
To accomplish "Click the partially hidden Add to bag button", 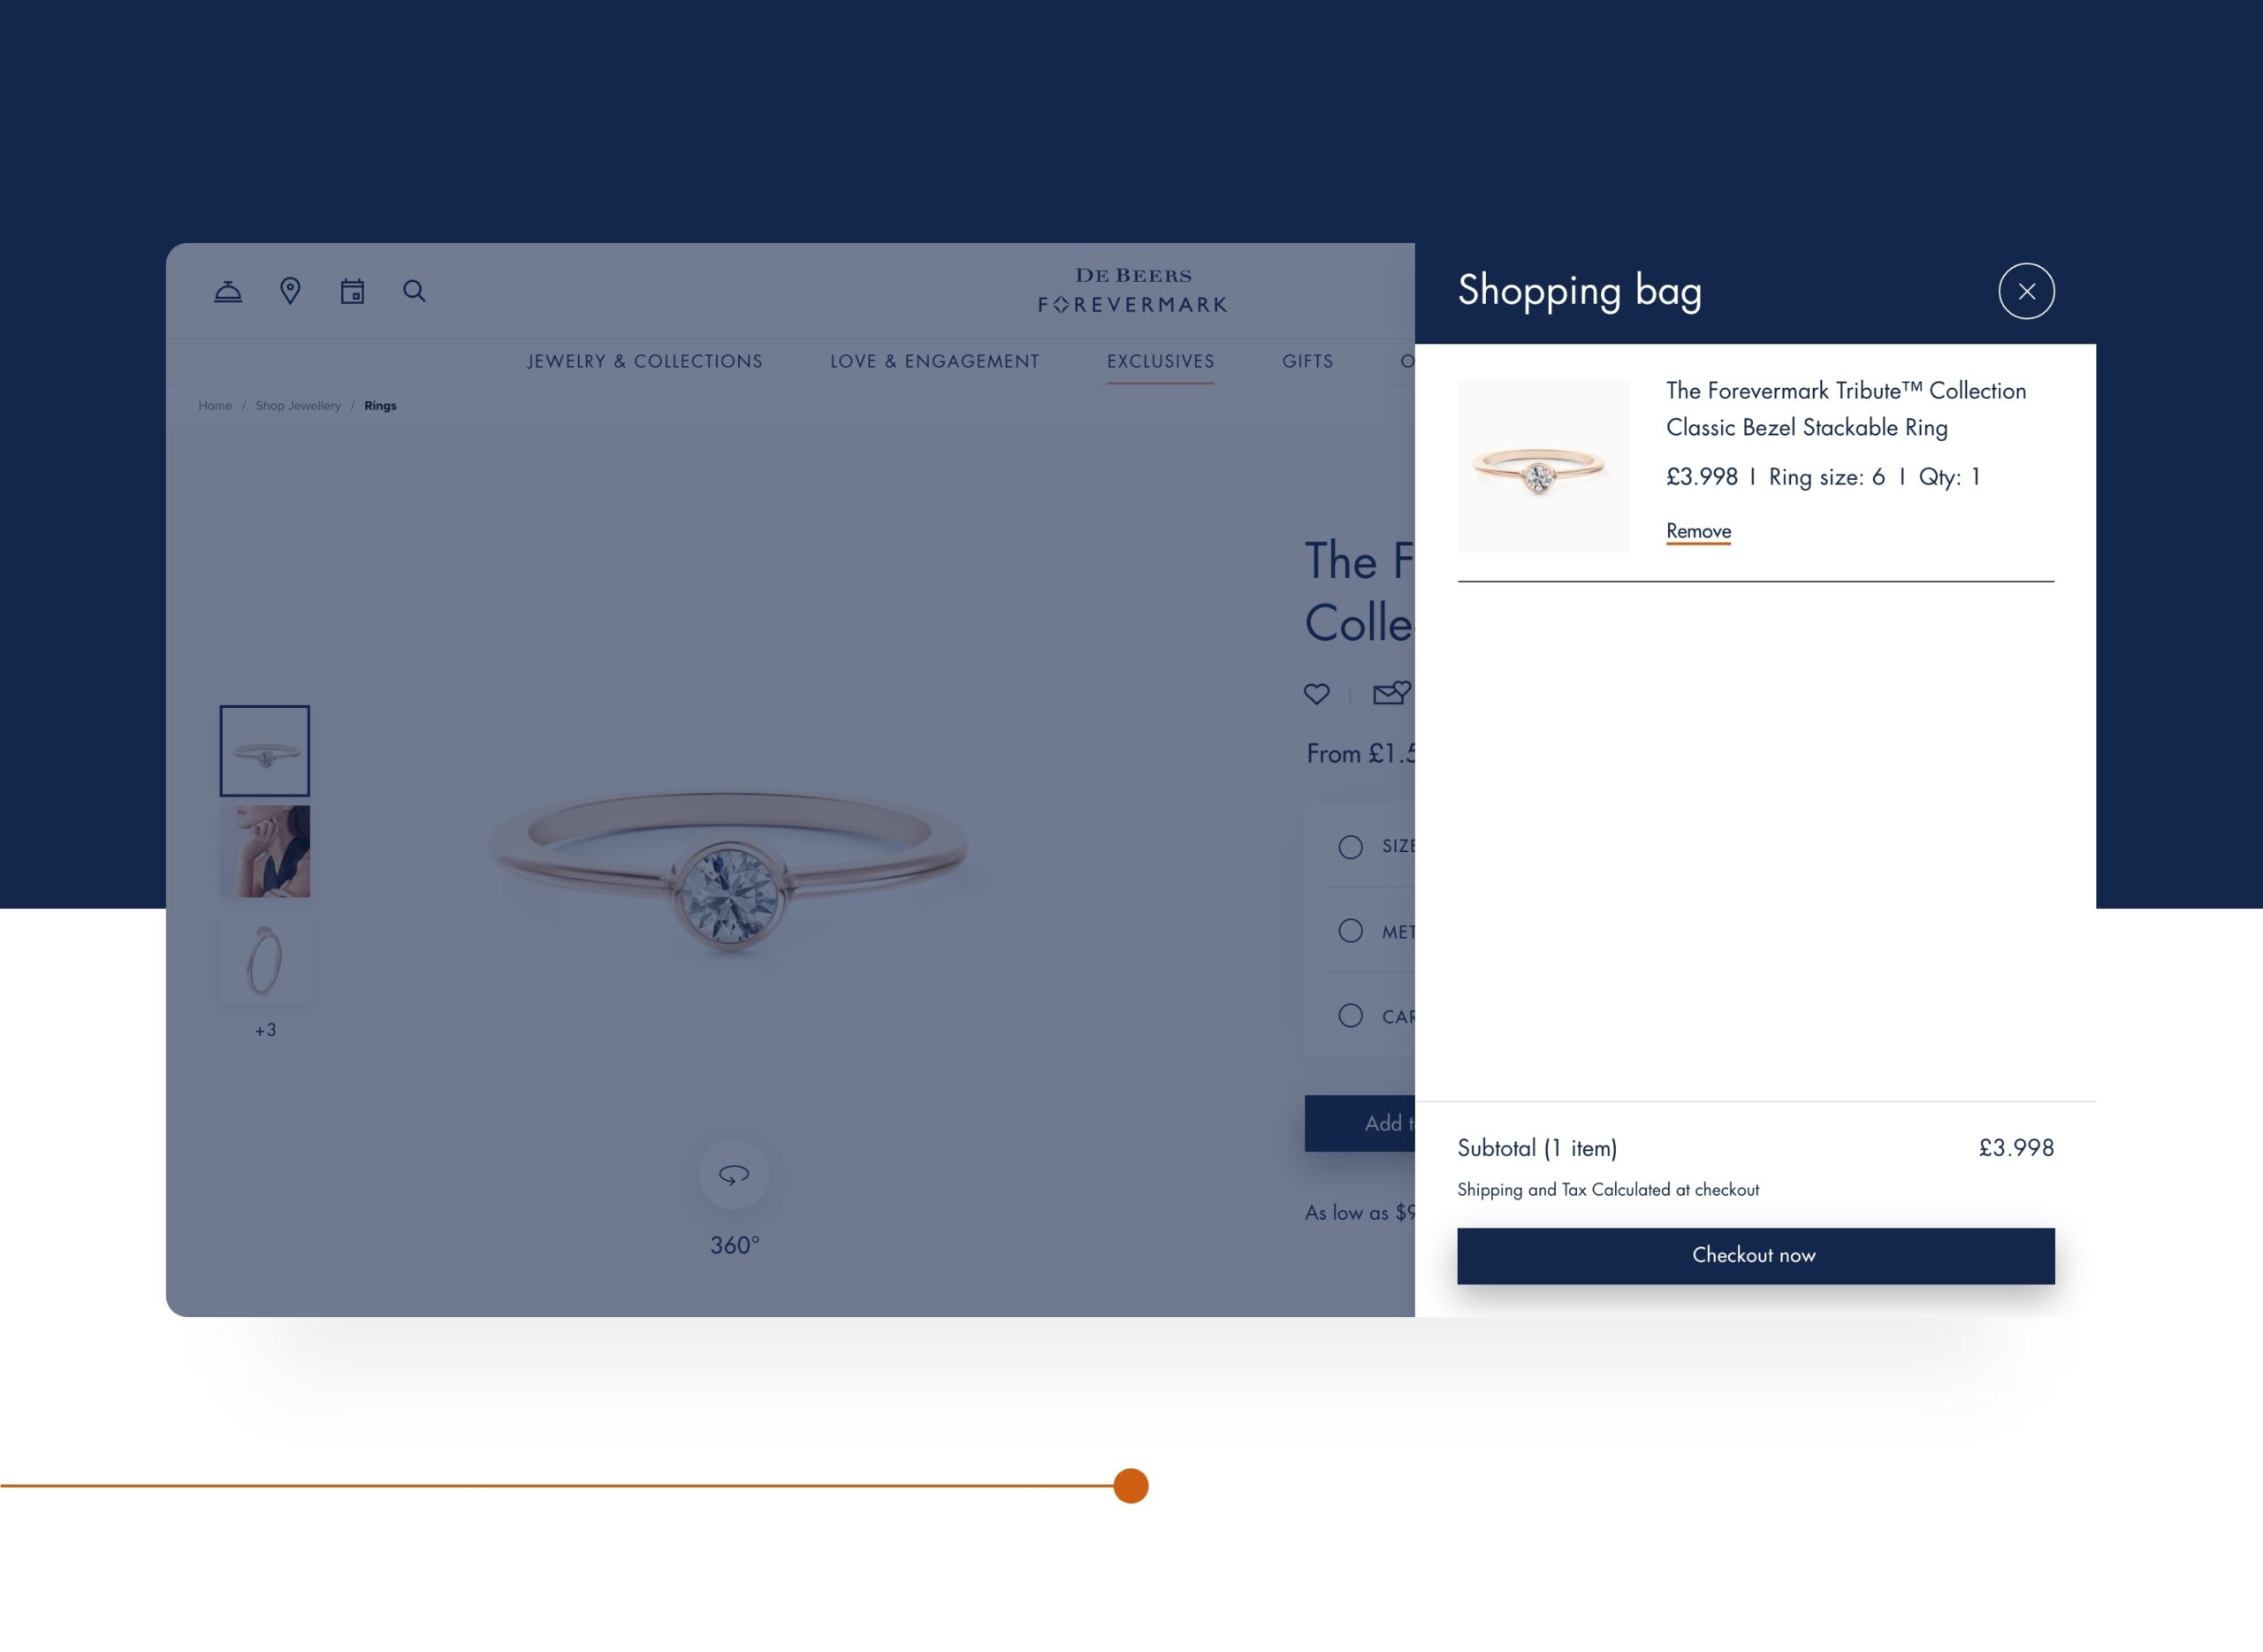I will click(x=1360, y=1123).
